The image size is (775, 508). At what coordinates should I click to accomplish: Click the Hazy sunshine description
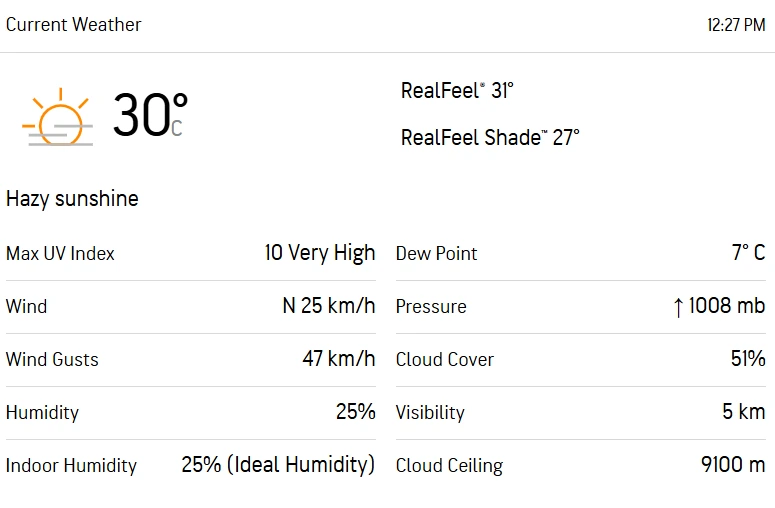[72, 199]
